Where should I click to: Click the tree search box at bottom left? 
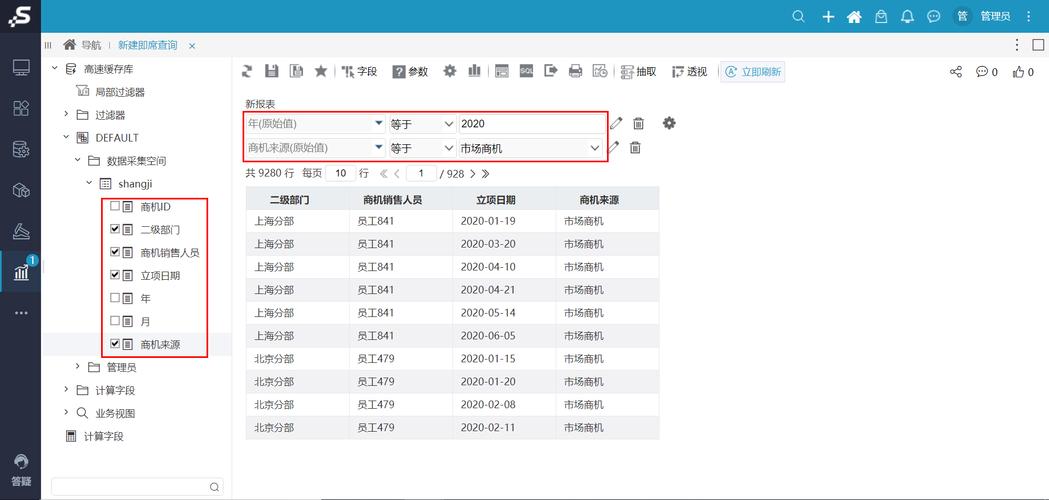pos(137,487)
